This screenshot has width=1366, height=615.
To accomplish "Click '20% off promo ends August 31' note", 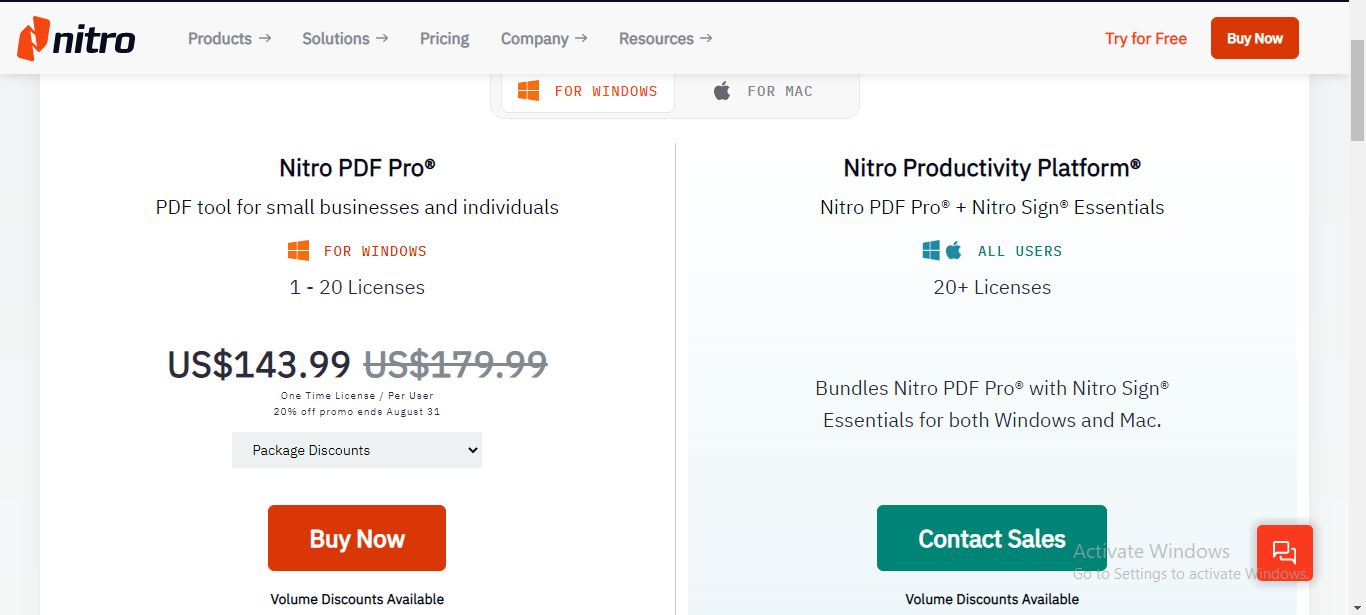I will point(357,412).
